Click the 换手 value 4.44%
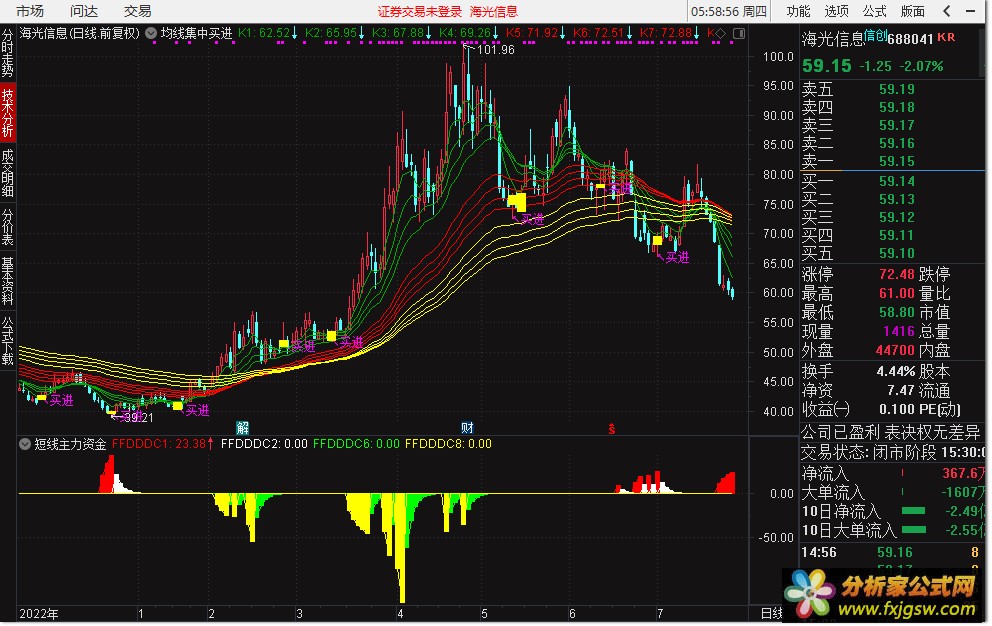992x626 pixels. [896, 372]
